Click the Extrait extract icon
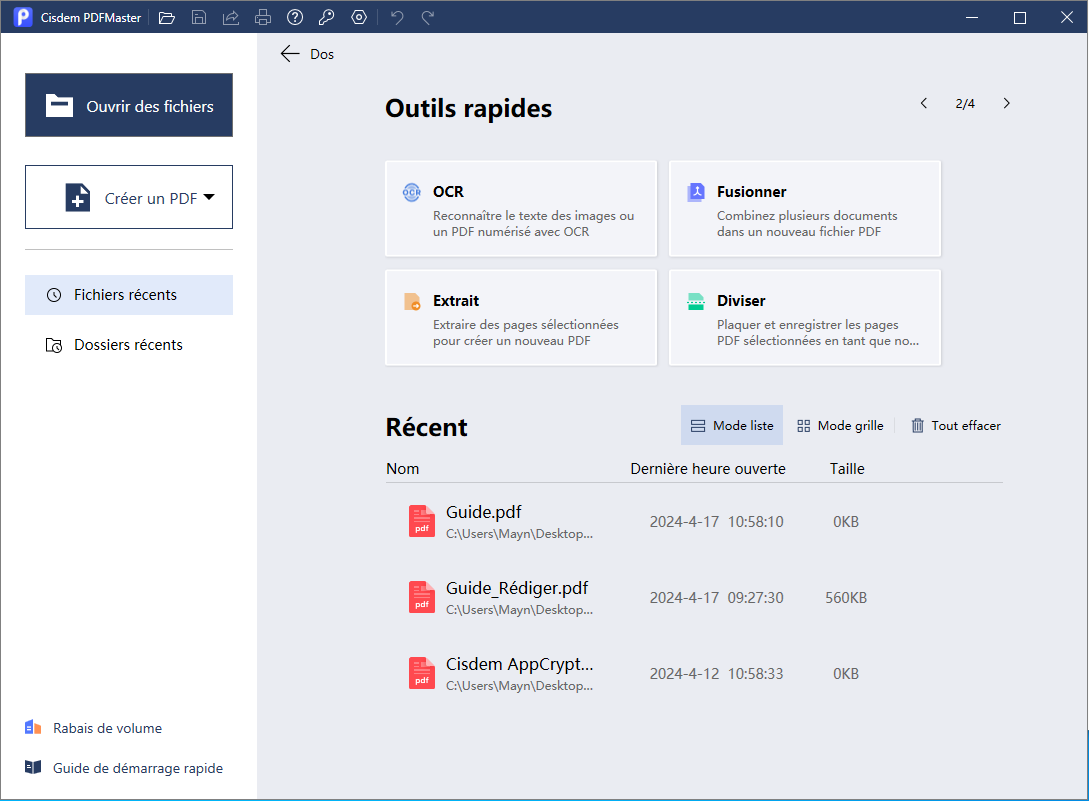 (x=412, y=302)
